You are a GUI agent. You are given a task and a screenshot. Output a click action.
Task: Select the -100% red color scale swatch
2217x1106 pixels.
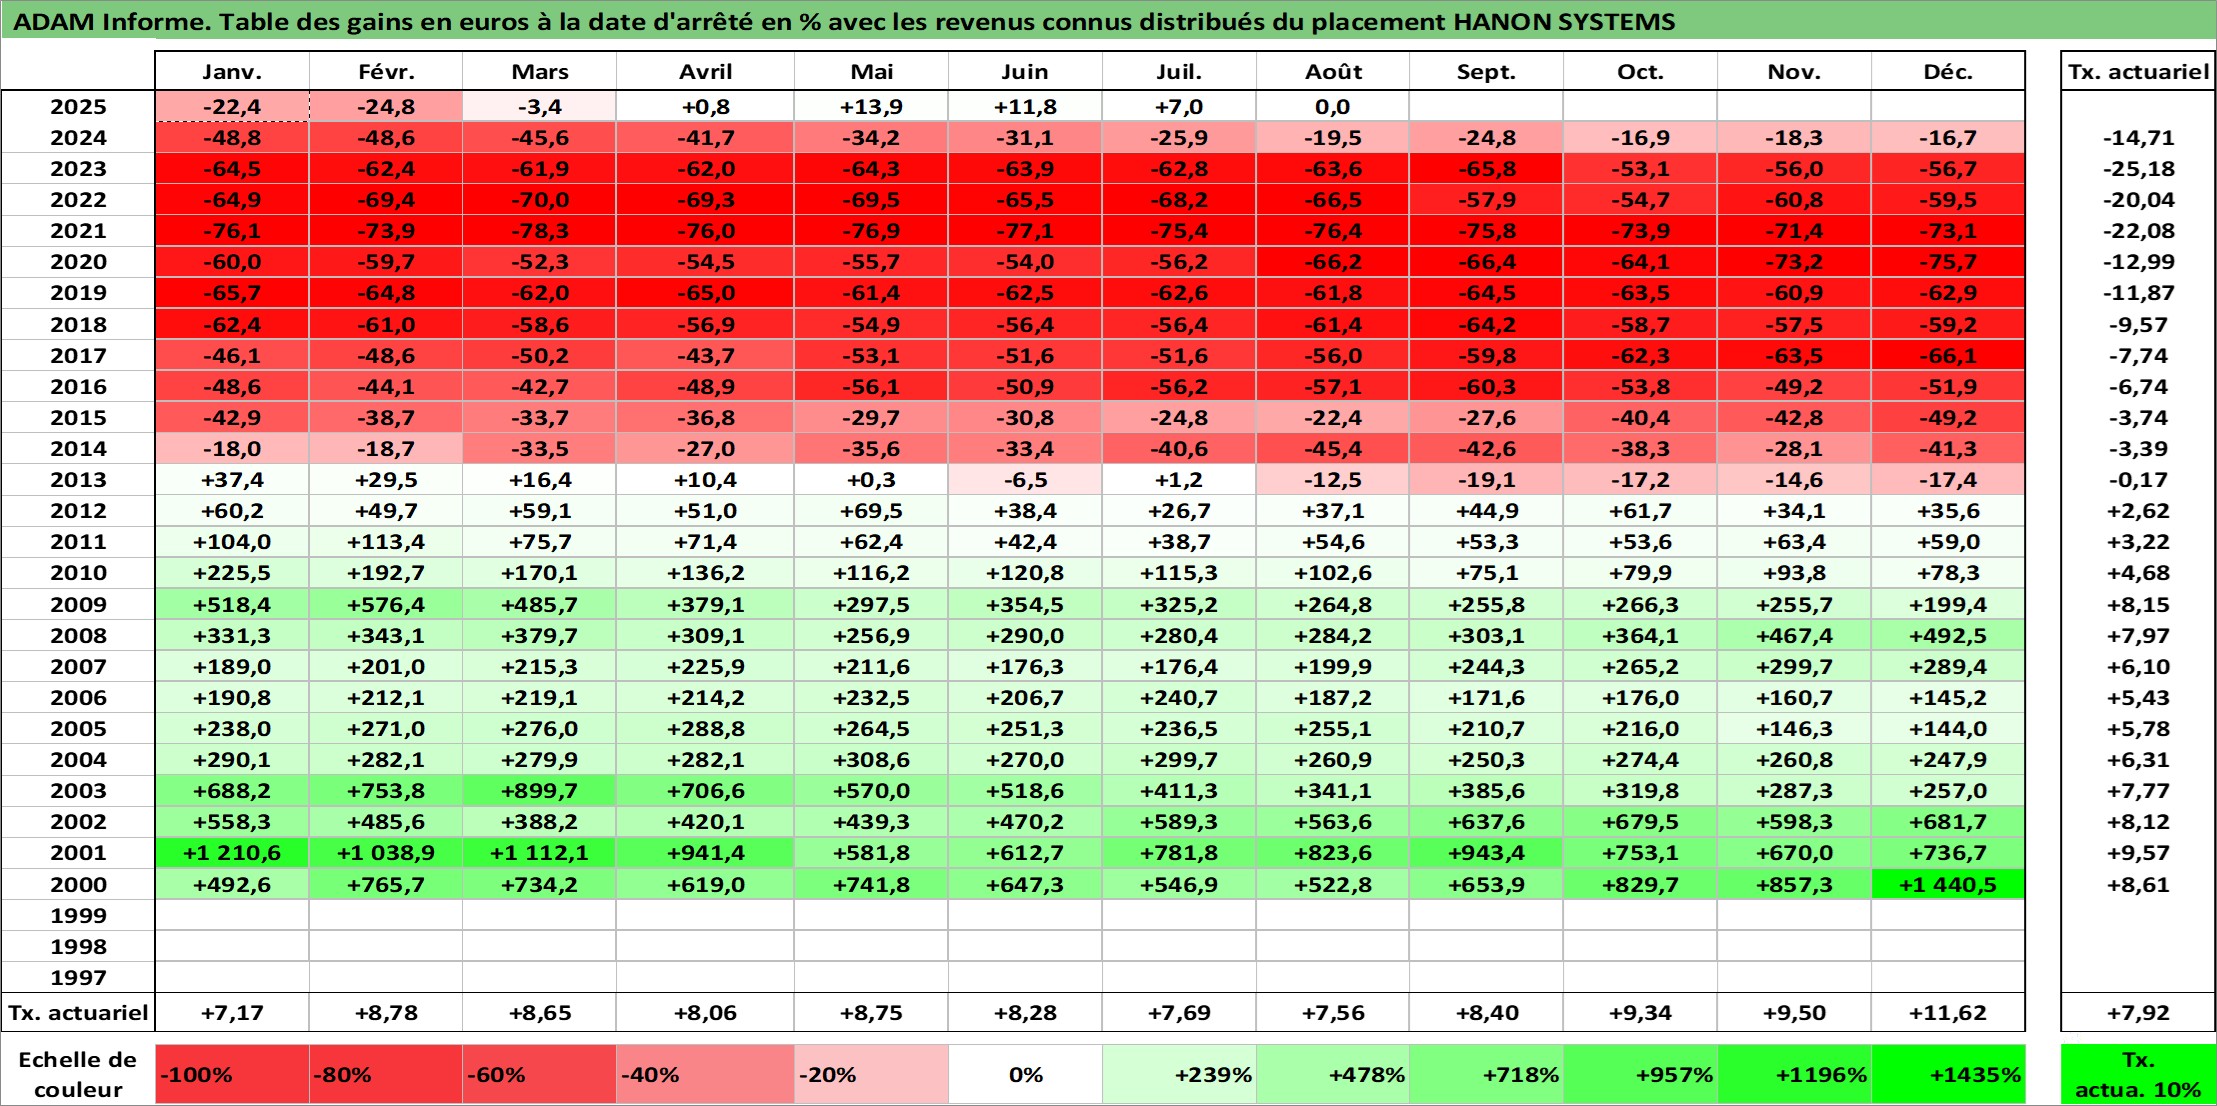232,1075
